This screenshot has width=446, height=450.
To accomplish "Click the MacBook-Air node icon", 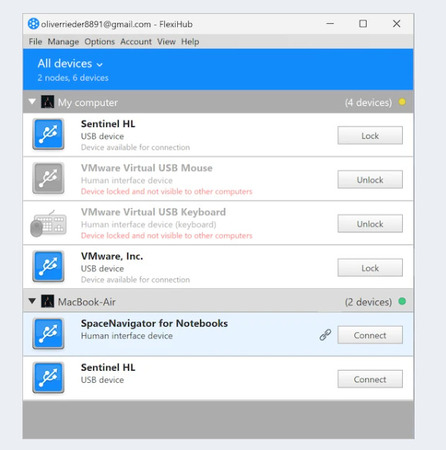I will click(47, 301).
